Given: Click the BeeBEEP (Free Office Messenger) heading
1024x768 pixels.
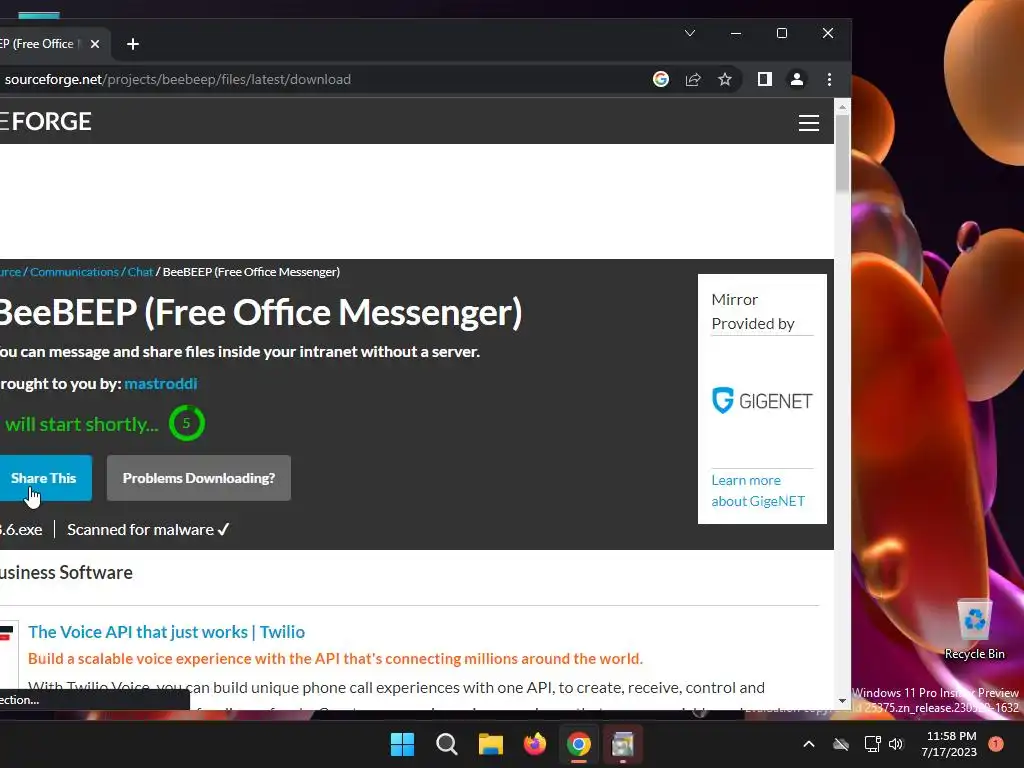Looking at the screenshot, I should tap(261, 313).
